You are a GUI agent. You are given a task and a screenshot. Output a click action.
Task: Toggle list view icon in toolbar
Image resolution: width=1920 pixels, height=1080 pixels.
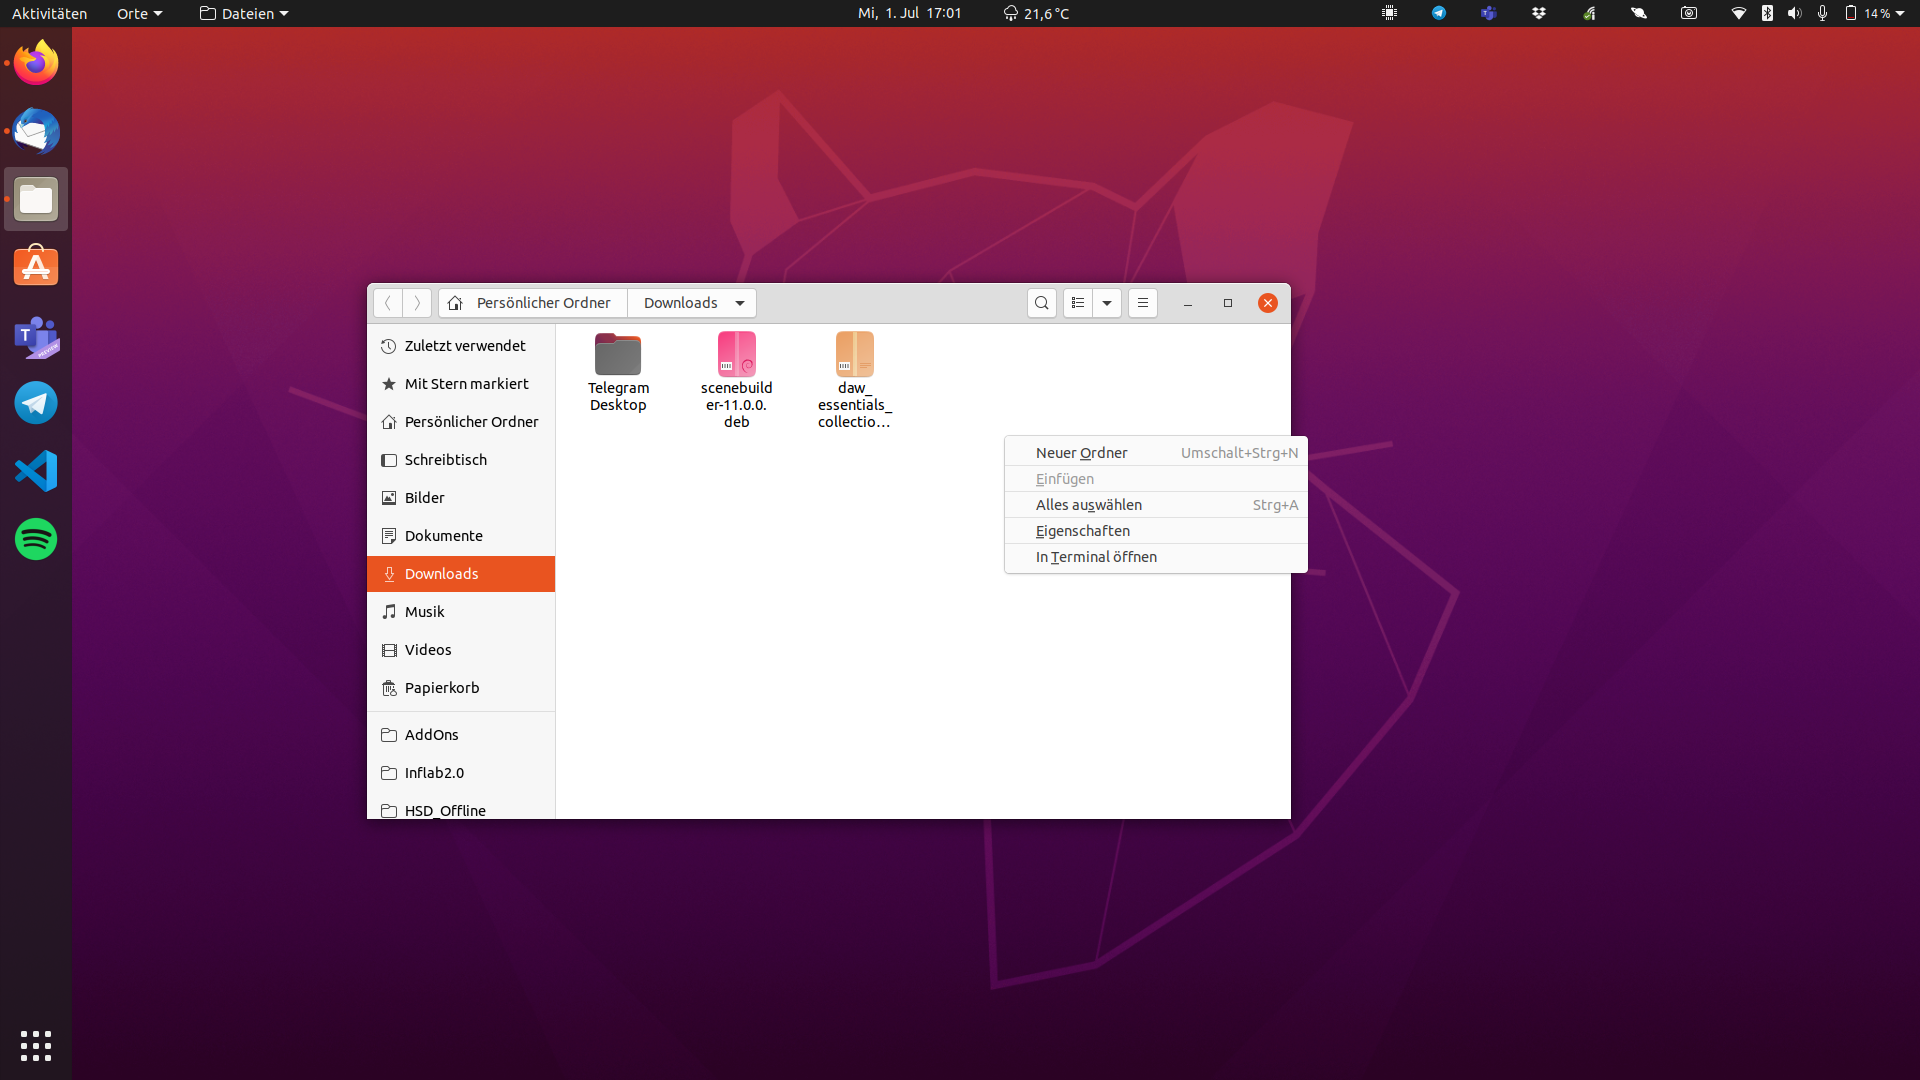point(1078,303)
